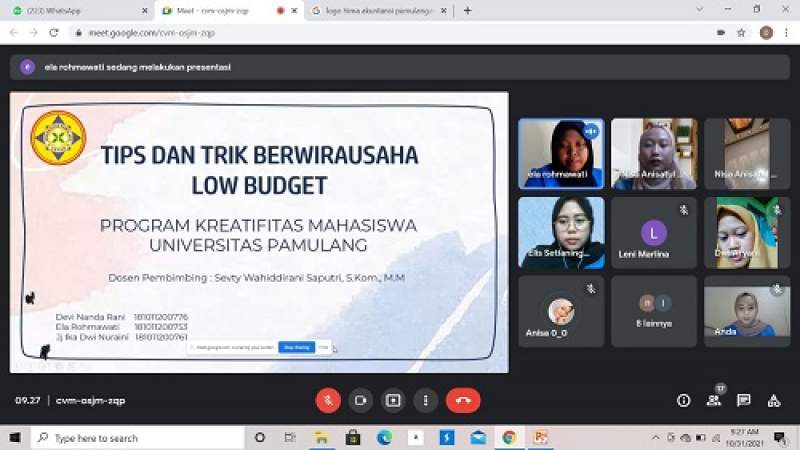Open Microsoft Store from the taskbar
The height and width of the screenshot is (450, 800).
[353, 438]
